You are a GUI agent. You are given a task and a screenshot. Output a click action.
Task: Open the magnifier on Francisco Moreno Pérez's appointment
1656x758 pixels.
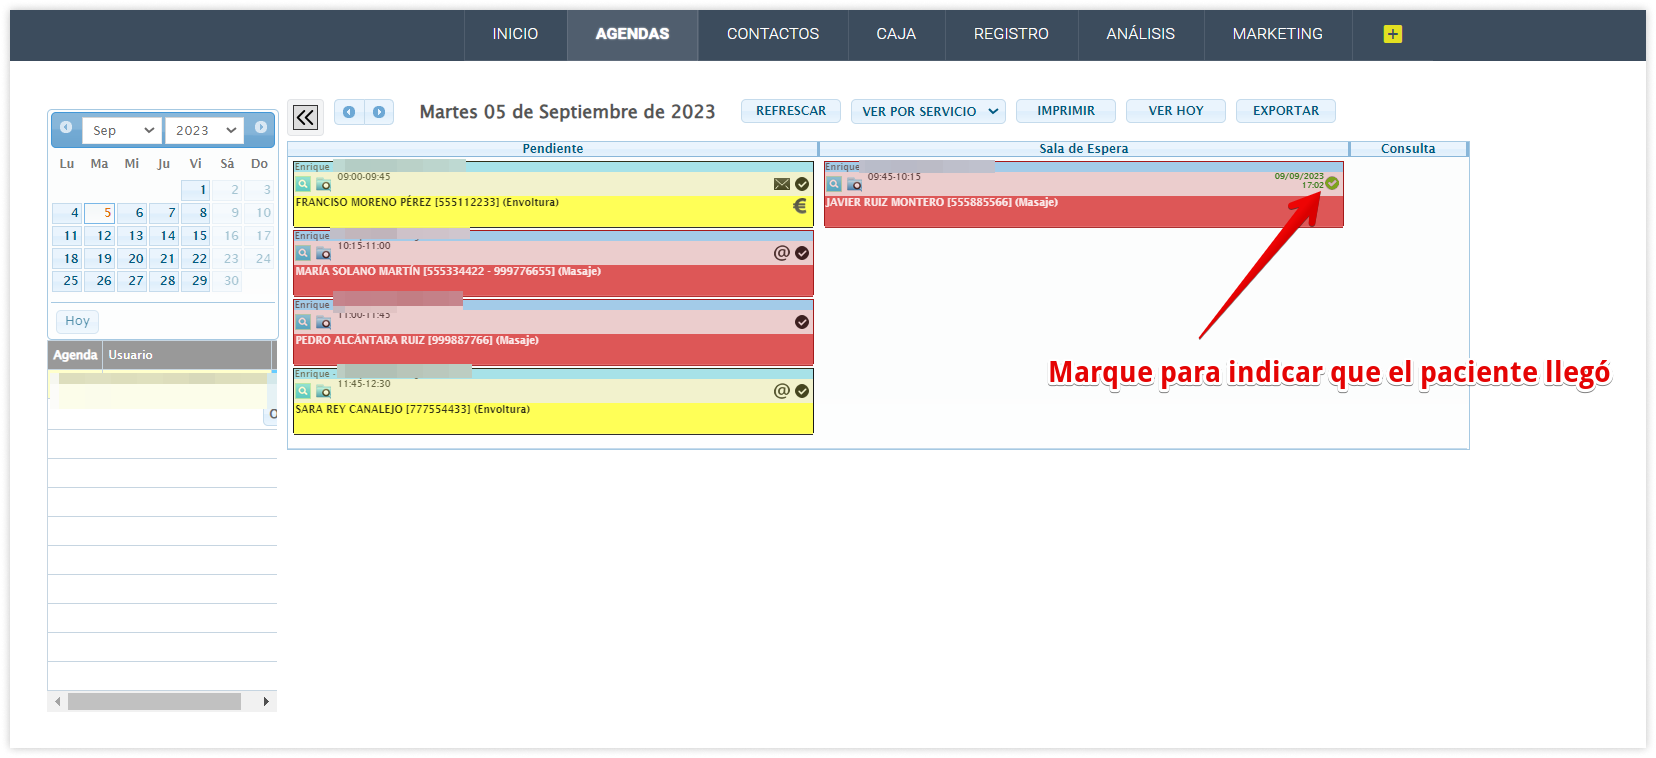point(303,184)
